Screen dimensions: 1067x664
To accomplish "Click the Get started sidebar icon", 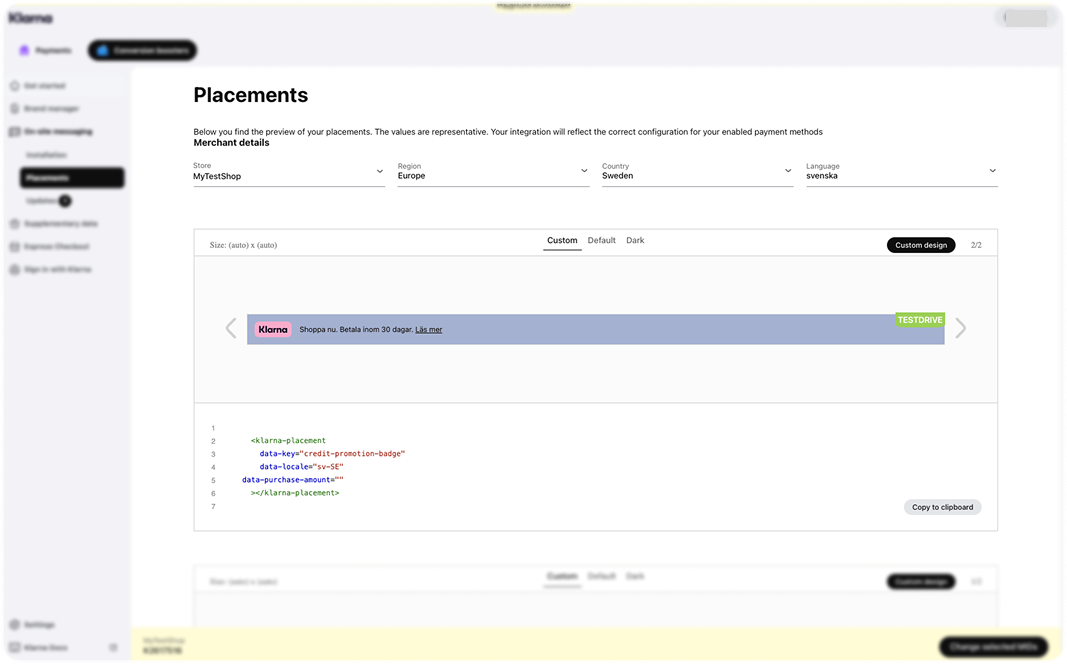I will click(15, 86).
